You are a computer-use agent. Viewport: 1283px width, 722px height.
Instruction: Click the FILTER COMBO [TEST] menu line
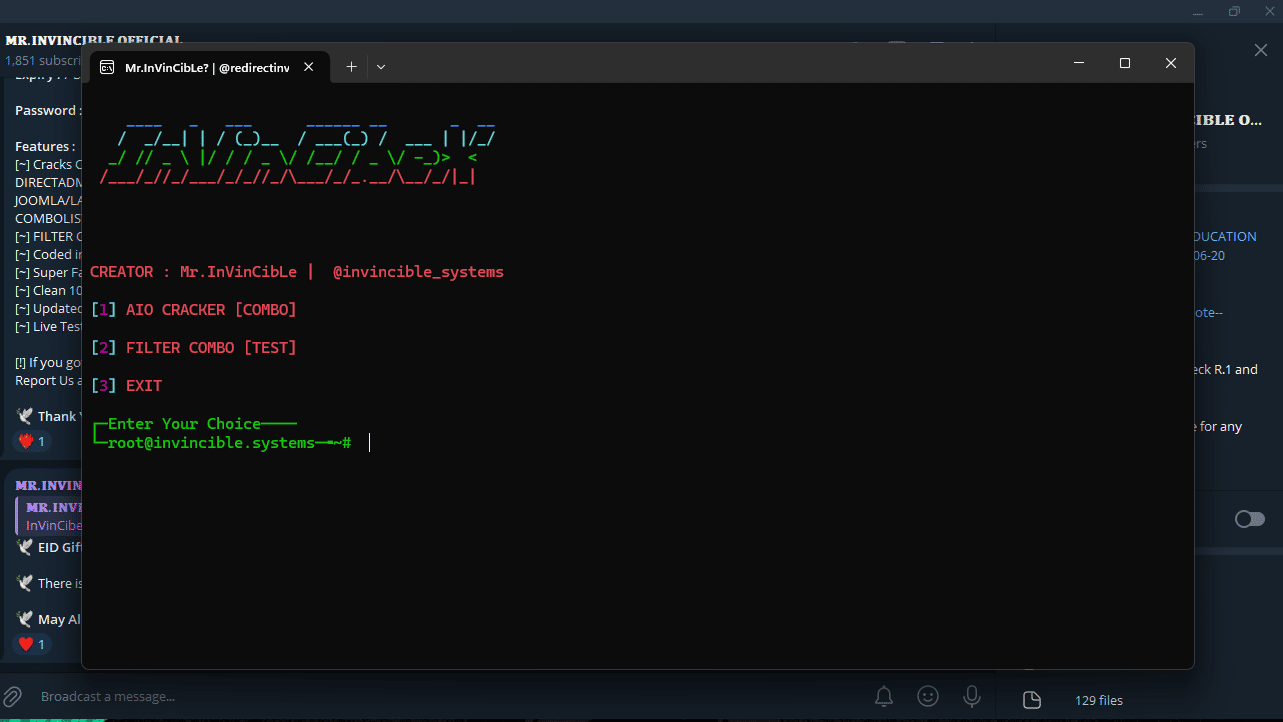coord(194,348)
